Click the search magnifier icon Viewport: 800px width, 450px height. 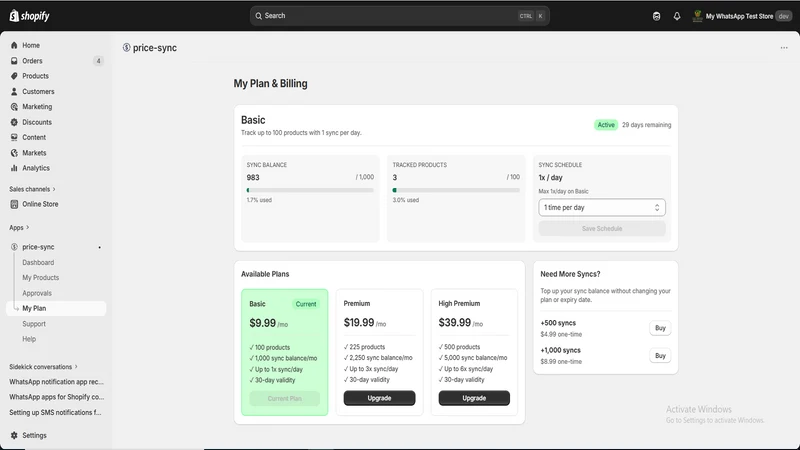coord(259,16)
